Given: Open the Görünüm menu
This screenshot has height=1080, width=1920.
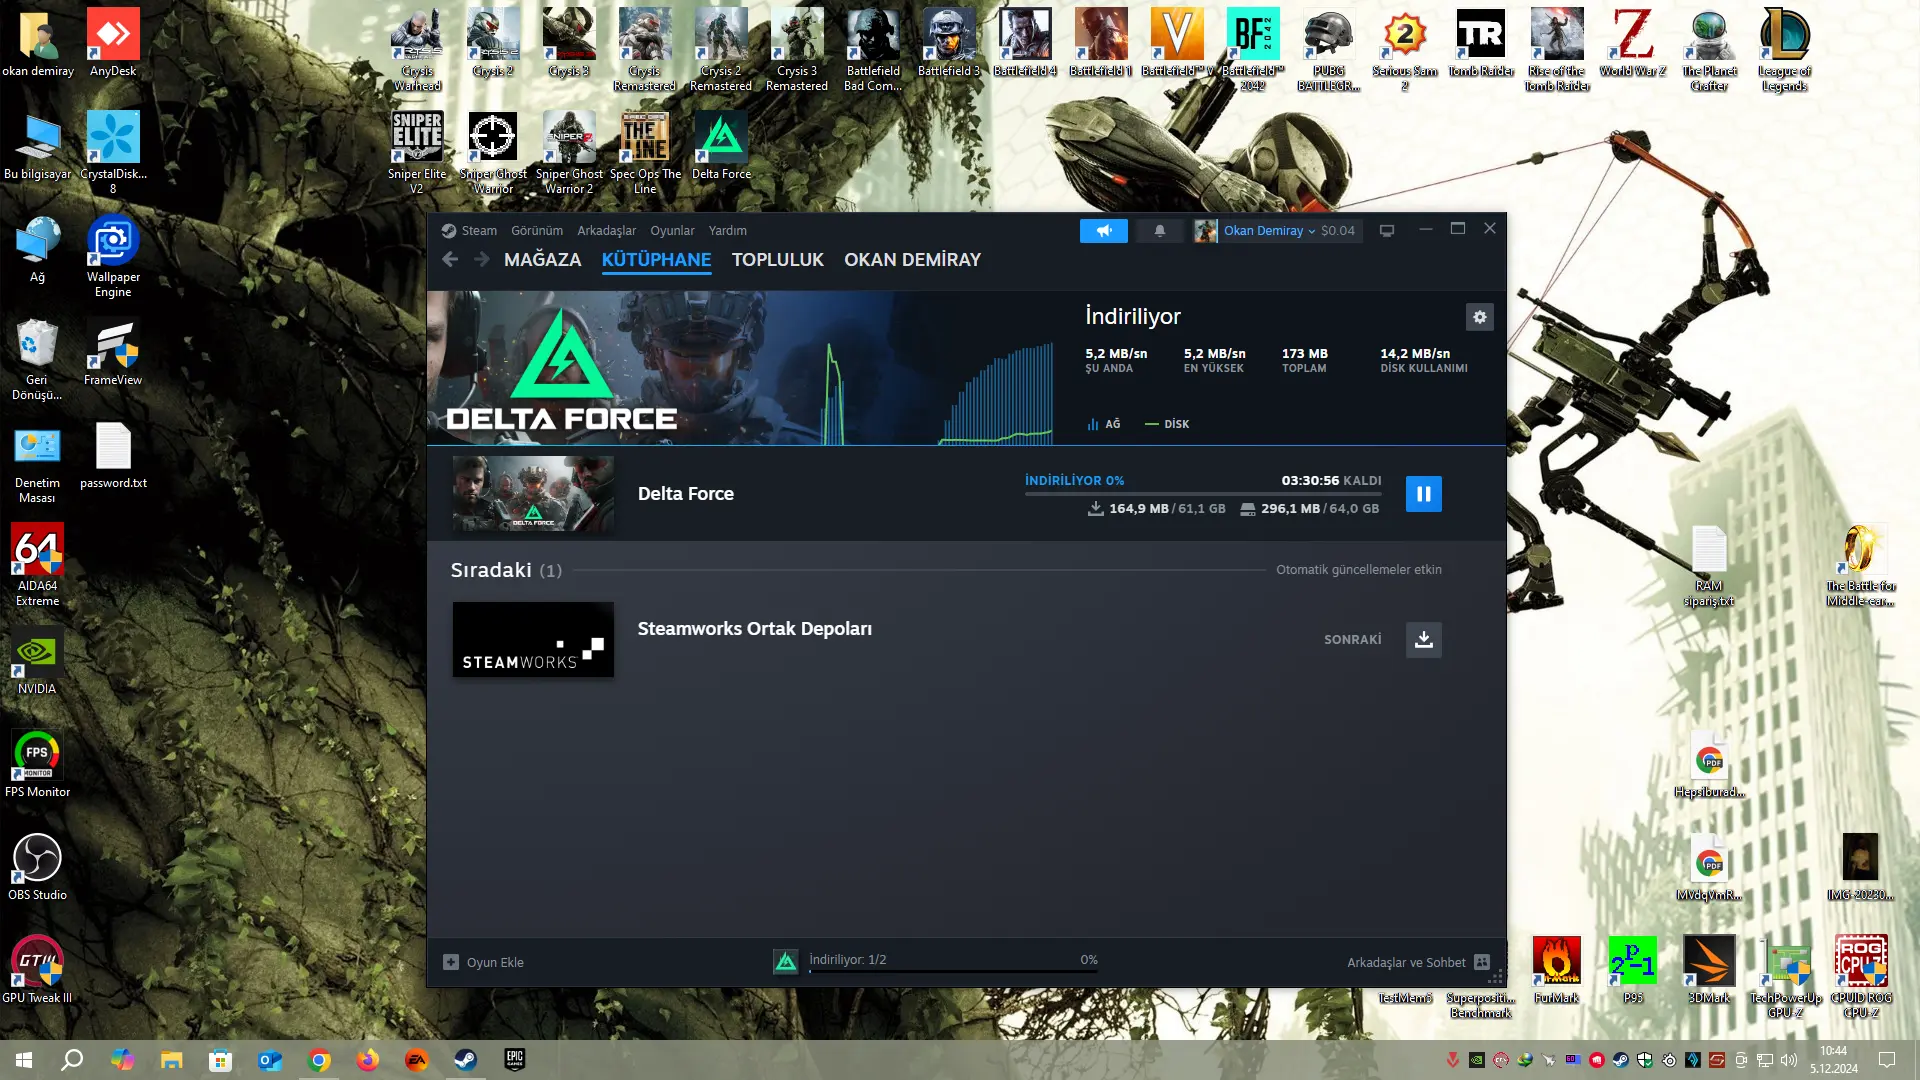Looking at the screenshot, I should pyautogui.click(x=537, y=231).
